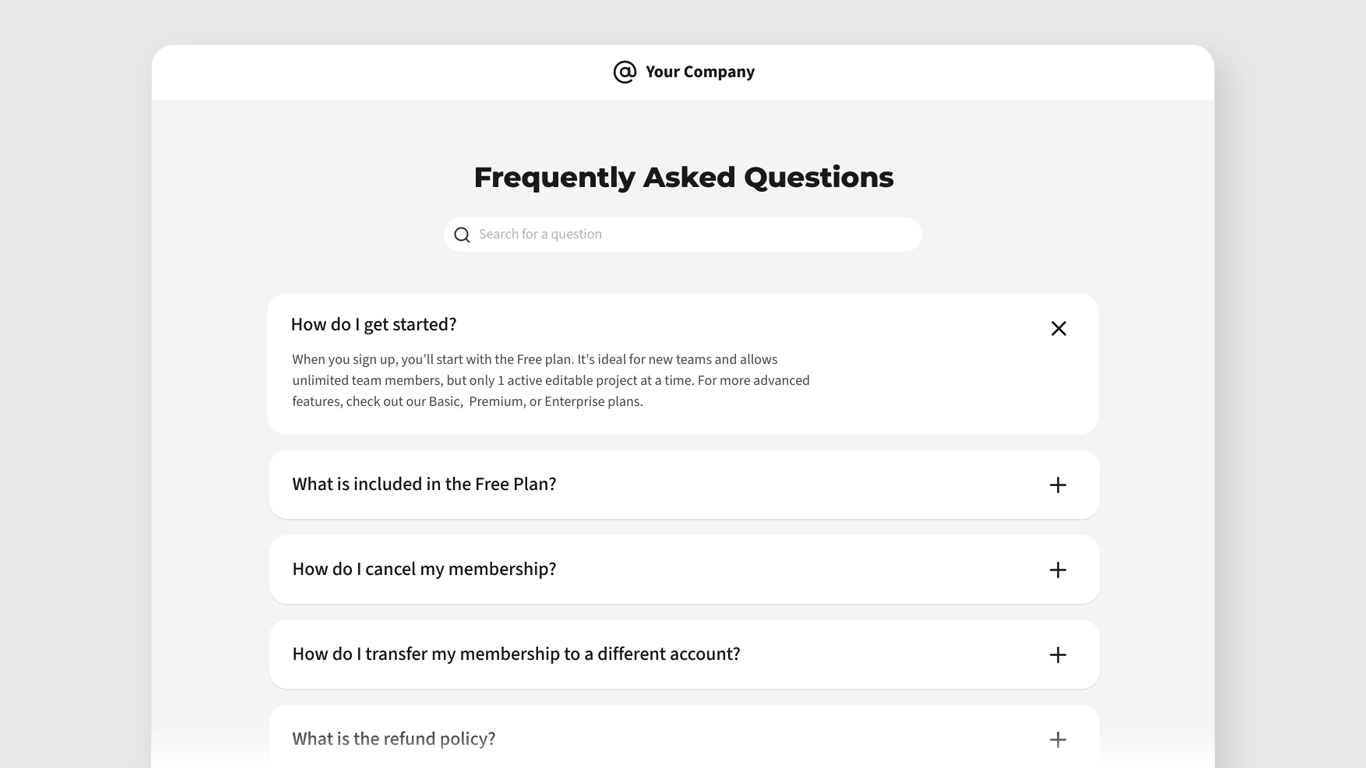Click the plus icon next to Free Plan question
The width and height of the screenshot is (1366, 768).
[x=1057, y=484]
